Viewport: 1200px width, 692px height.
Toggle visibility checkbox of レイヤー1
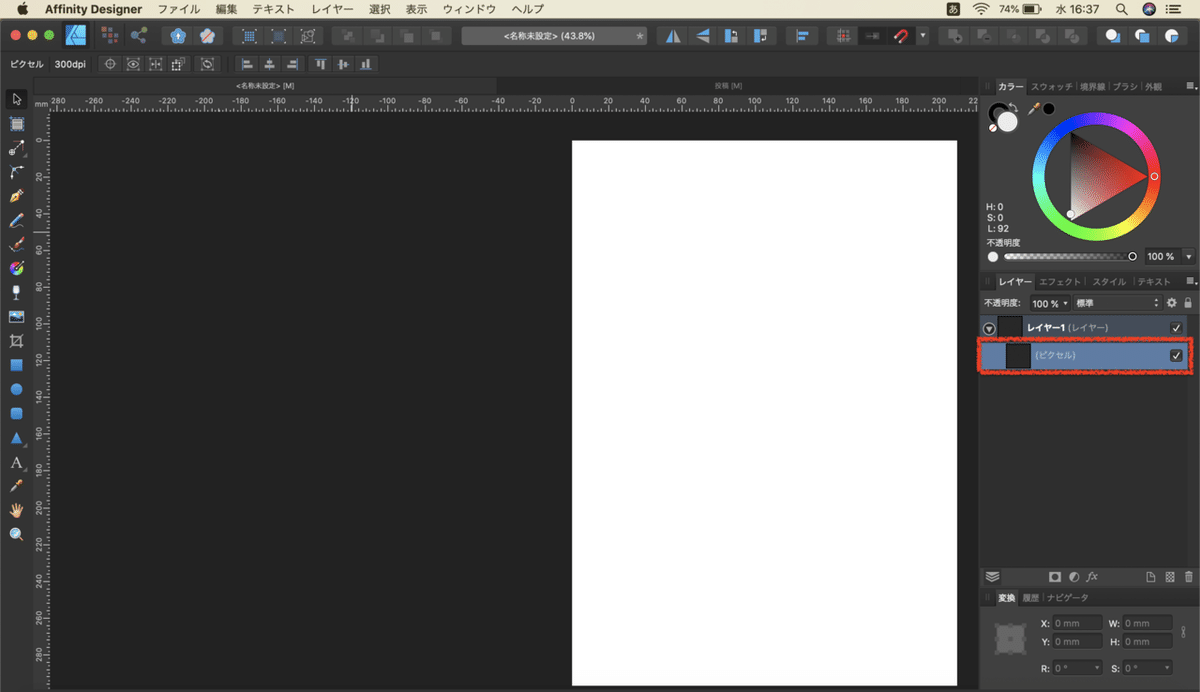tap(1176, 328)
